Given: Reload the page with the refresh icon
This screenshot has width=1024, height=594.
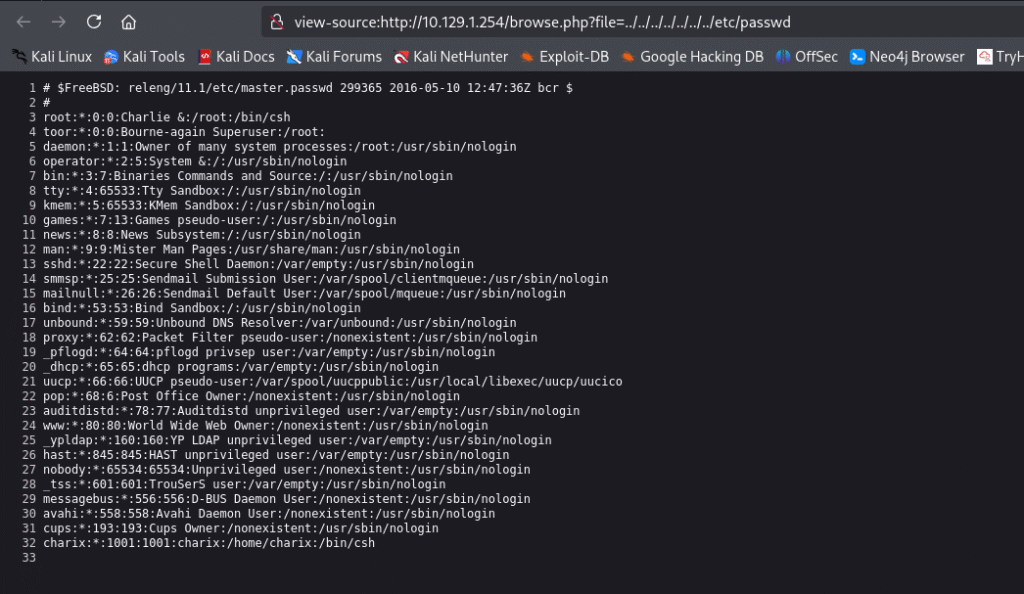Looking at the screenshot, I should (x=94, y=22).
